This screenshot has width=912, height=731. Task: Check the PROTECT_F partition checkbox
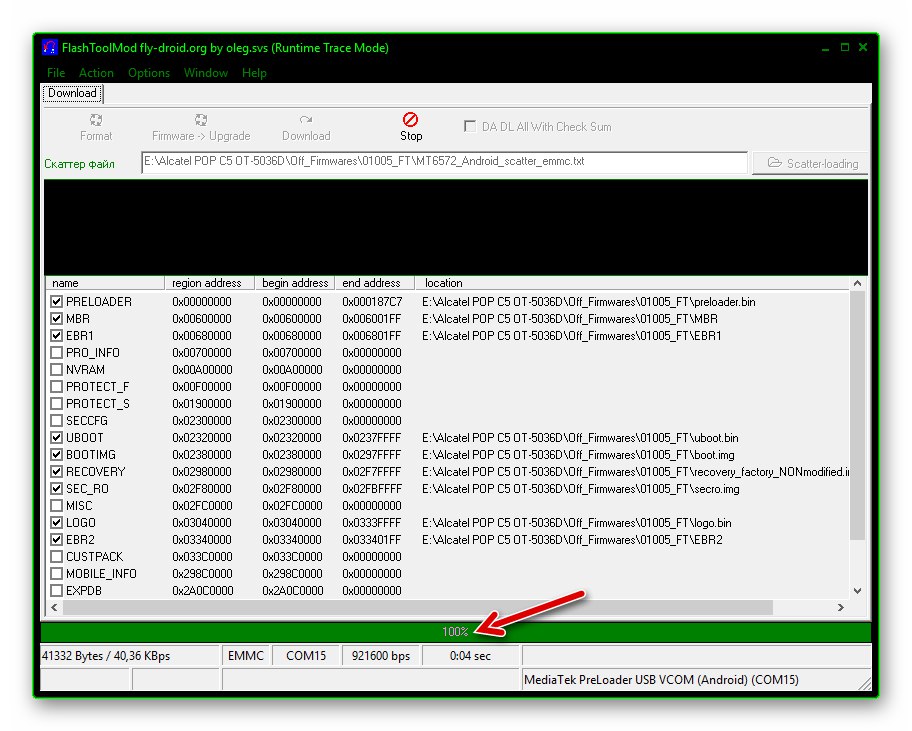coord(56,387)
